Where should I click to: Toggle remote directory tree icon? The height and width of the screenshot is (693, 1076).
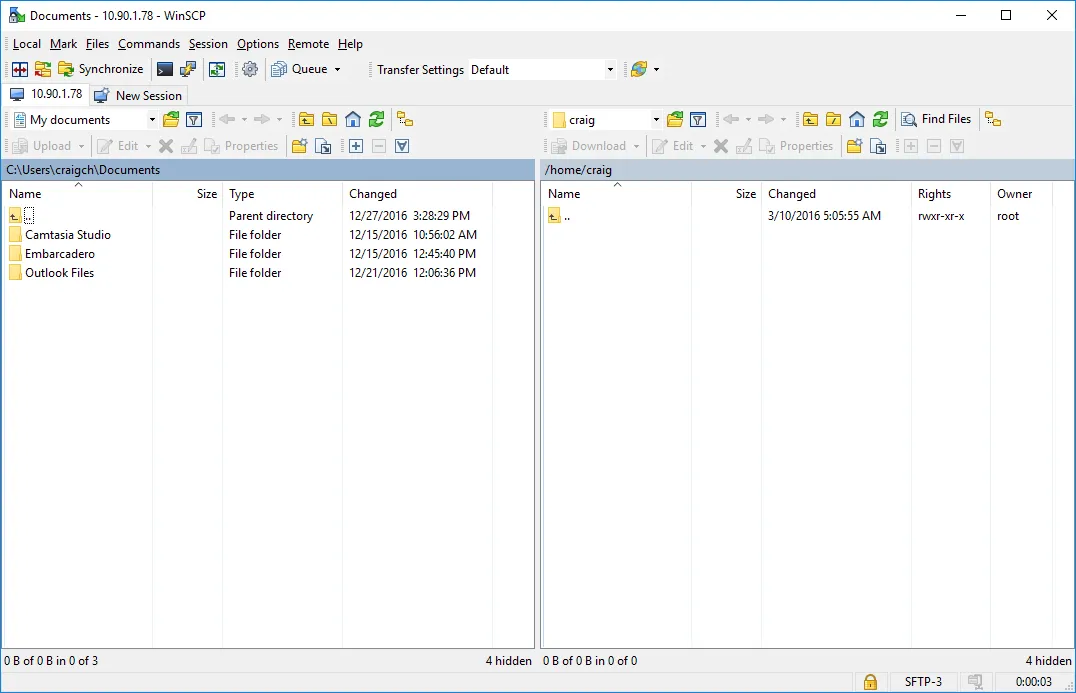coord(993,120)
